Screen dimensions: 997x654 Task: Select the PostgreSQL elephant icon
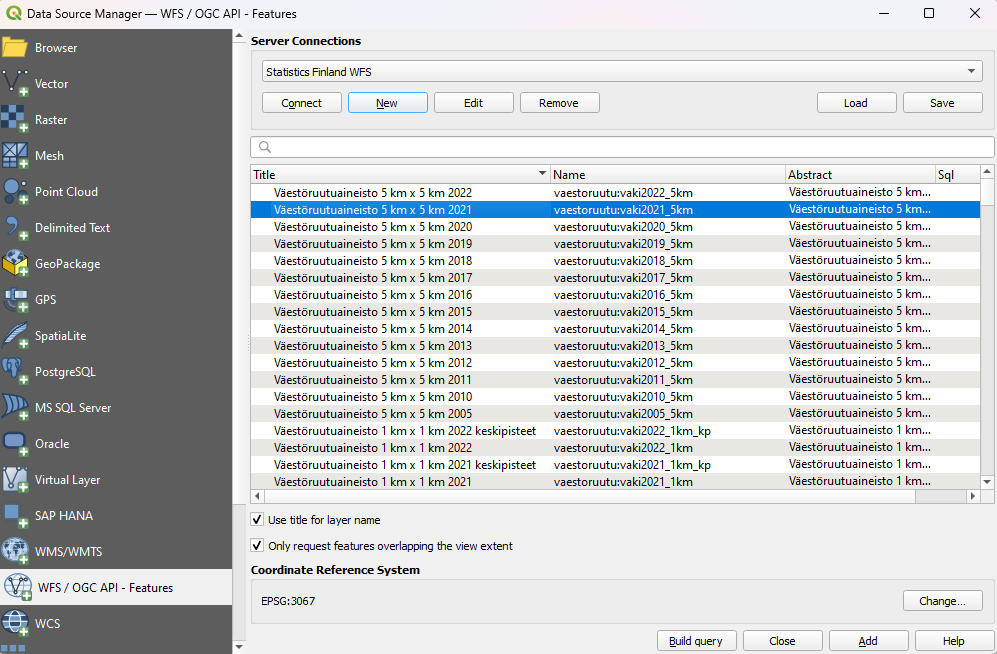[15, 372]
